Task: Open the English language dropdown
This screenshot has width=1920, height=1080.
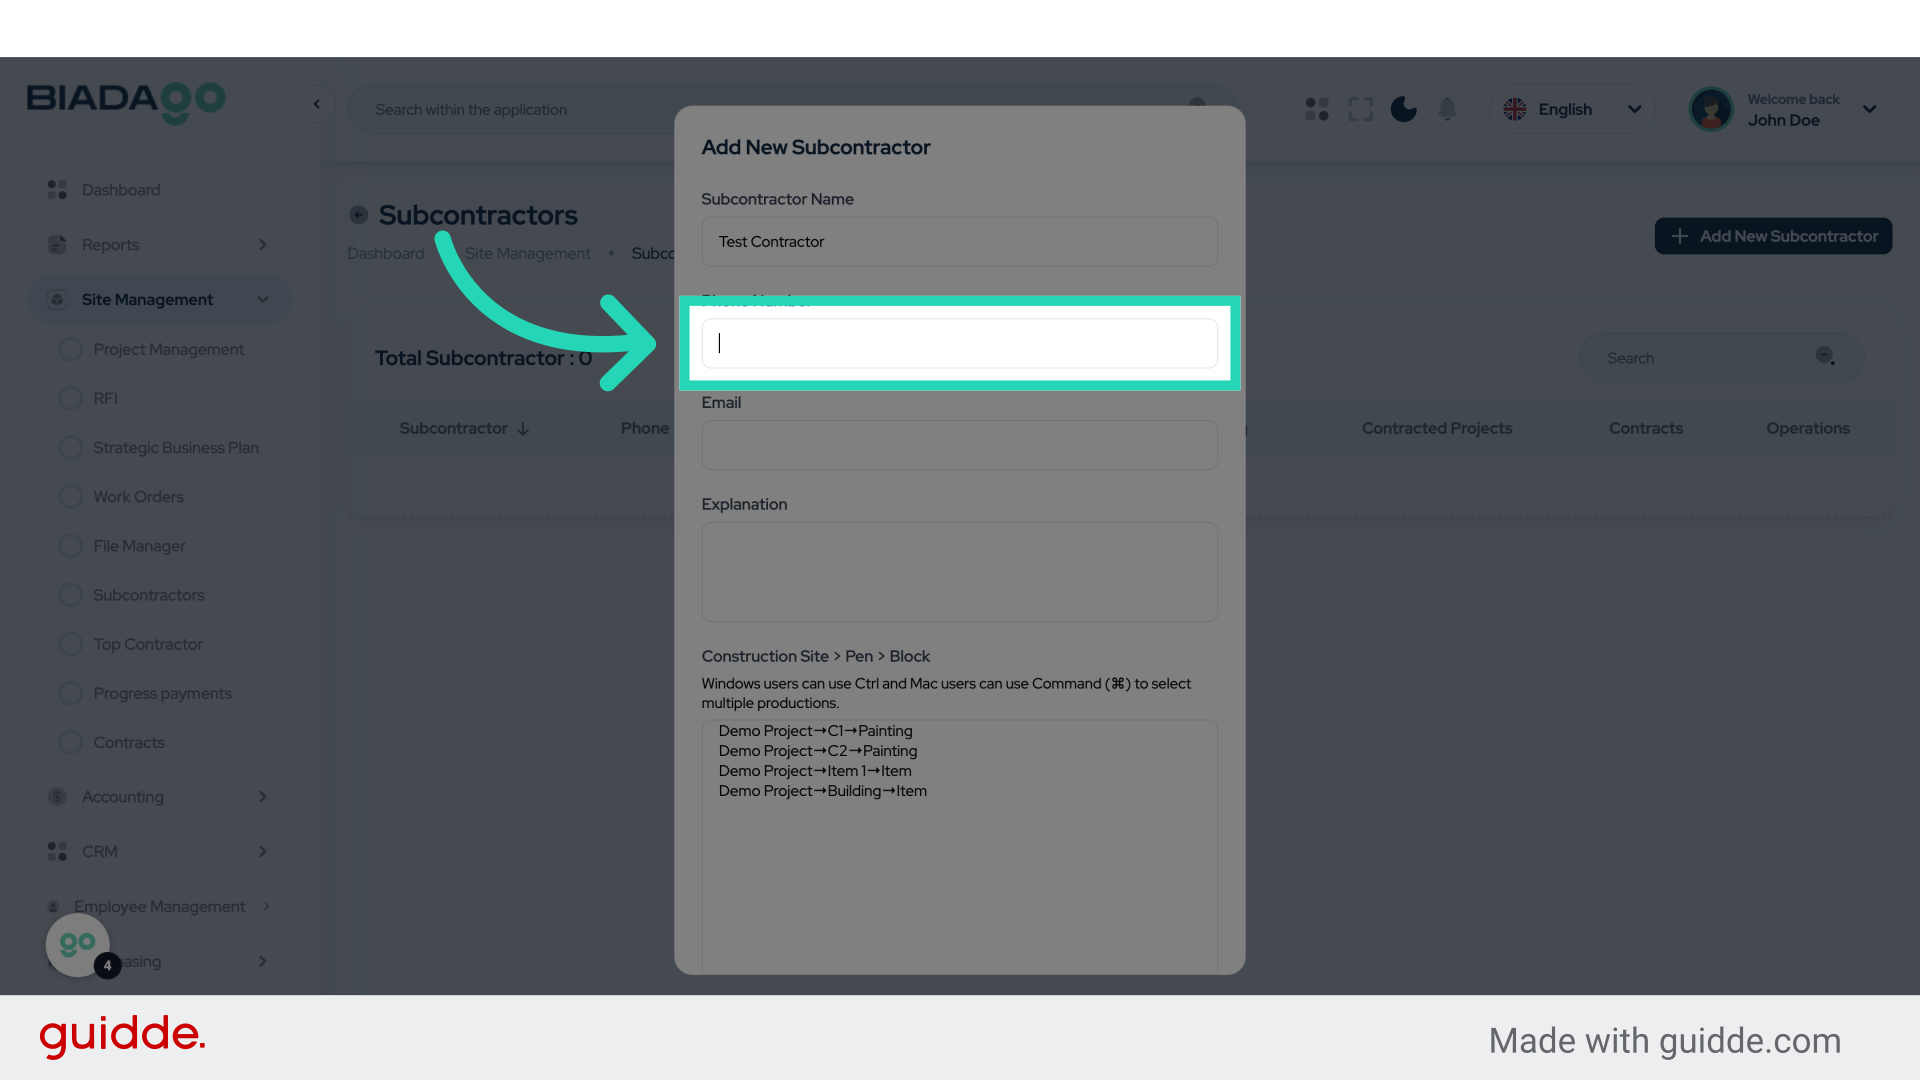Action: coord(1572,109)
